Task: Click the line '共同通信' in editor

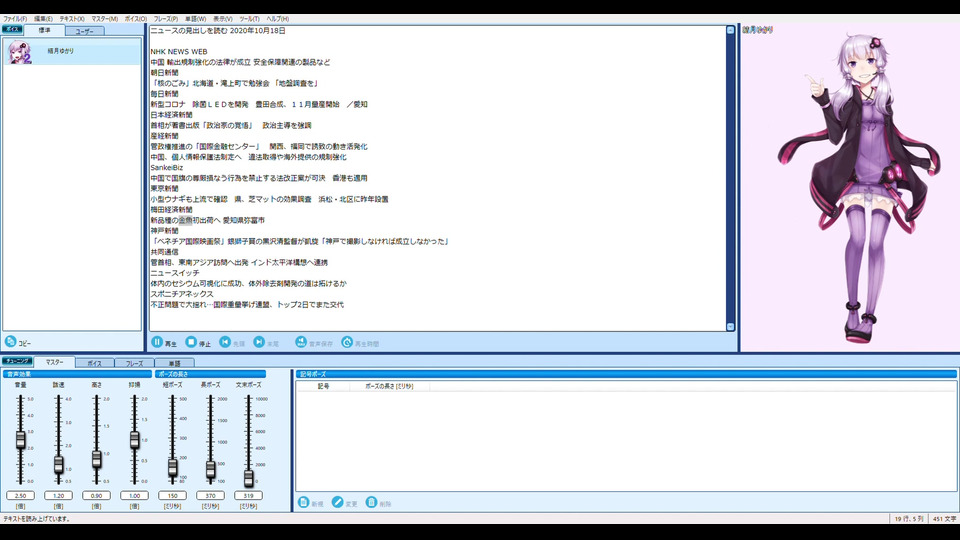Action: [x=164, y=252]
